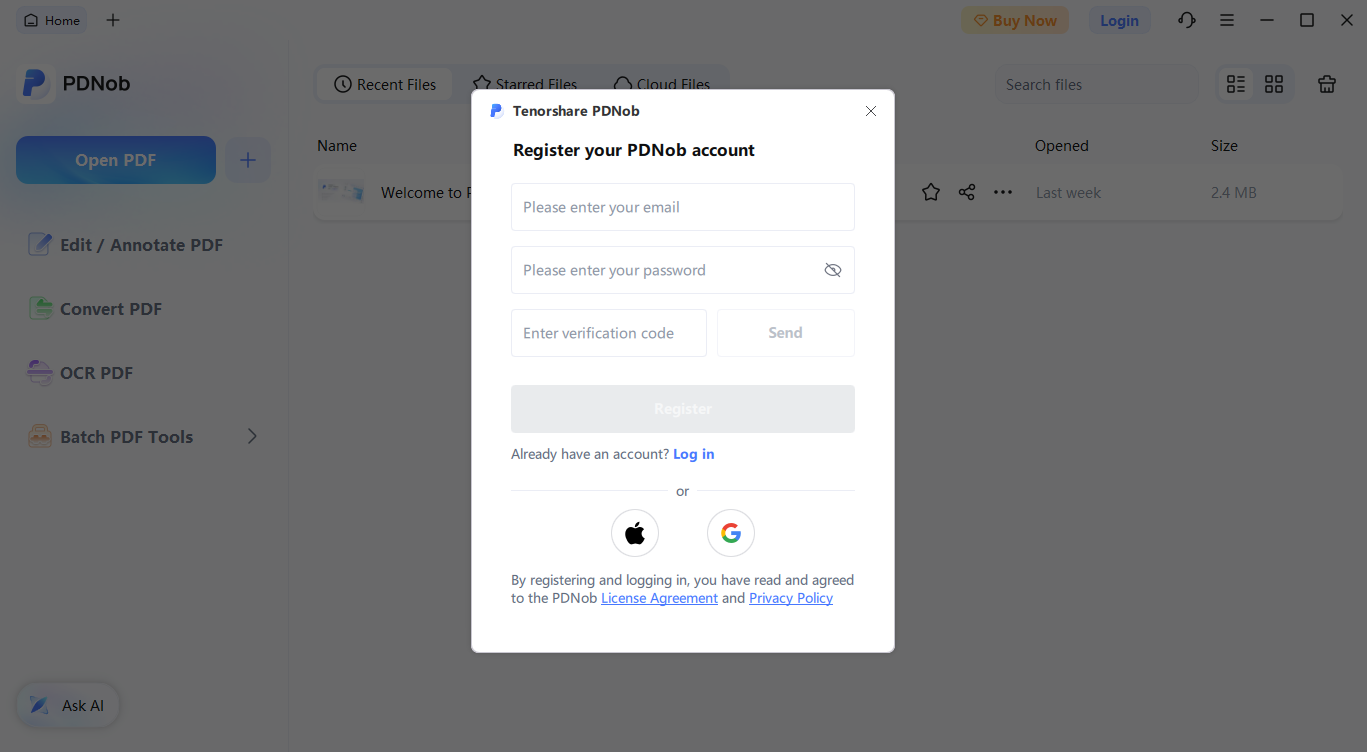Screen dimensions: 1367x752
Task: Open the share options for the file
Action: click(966, 192)
